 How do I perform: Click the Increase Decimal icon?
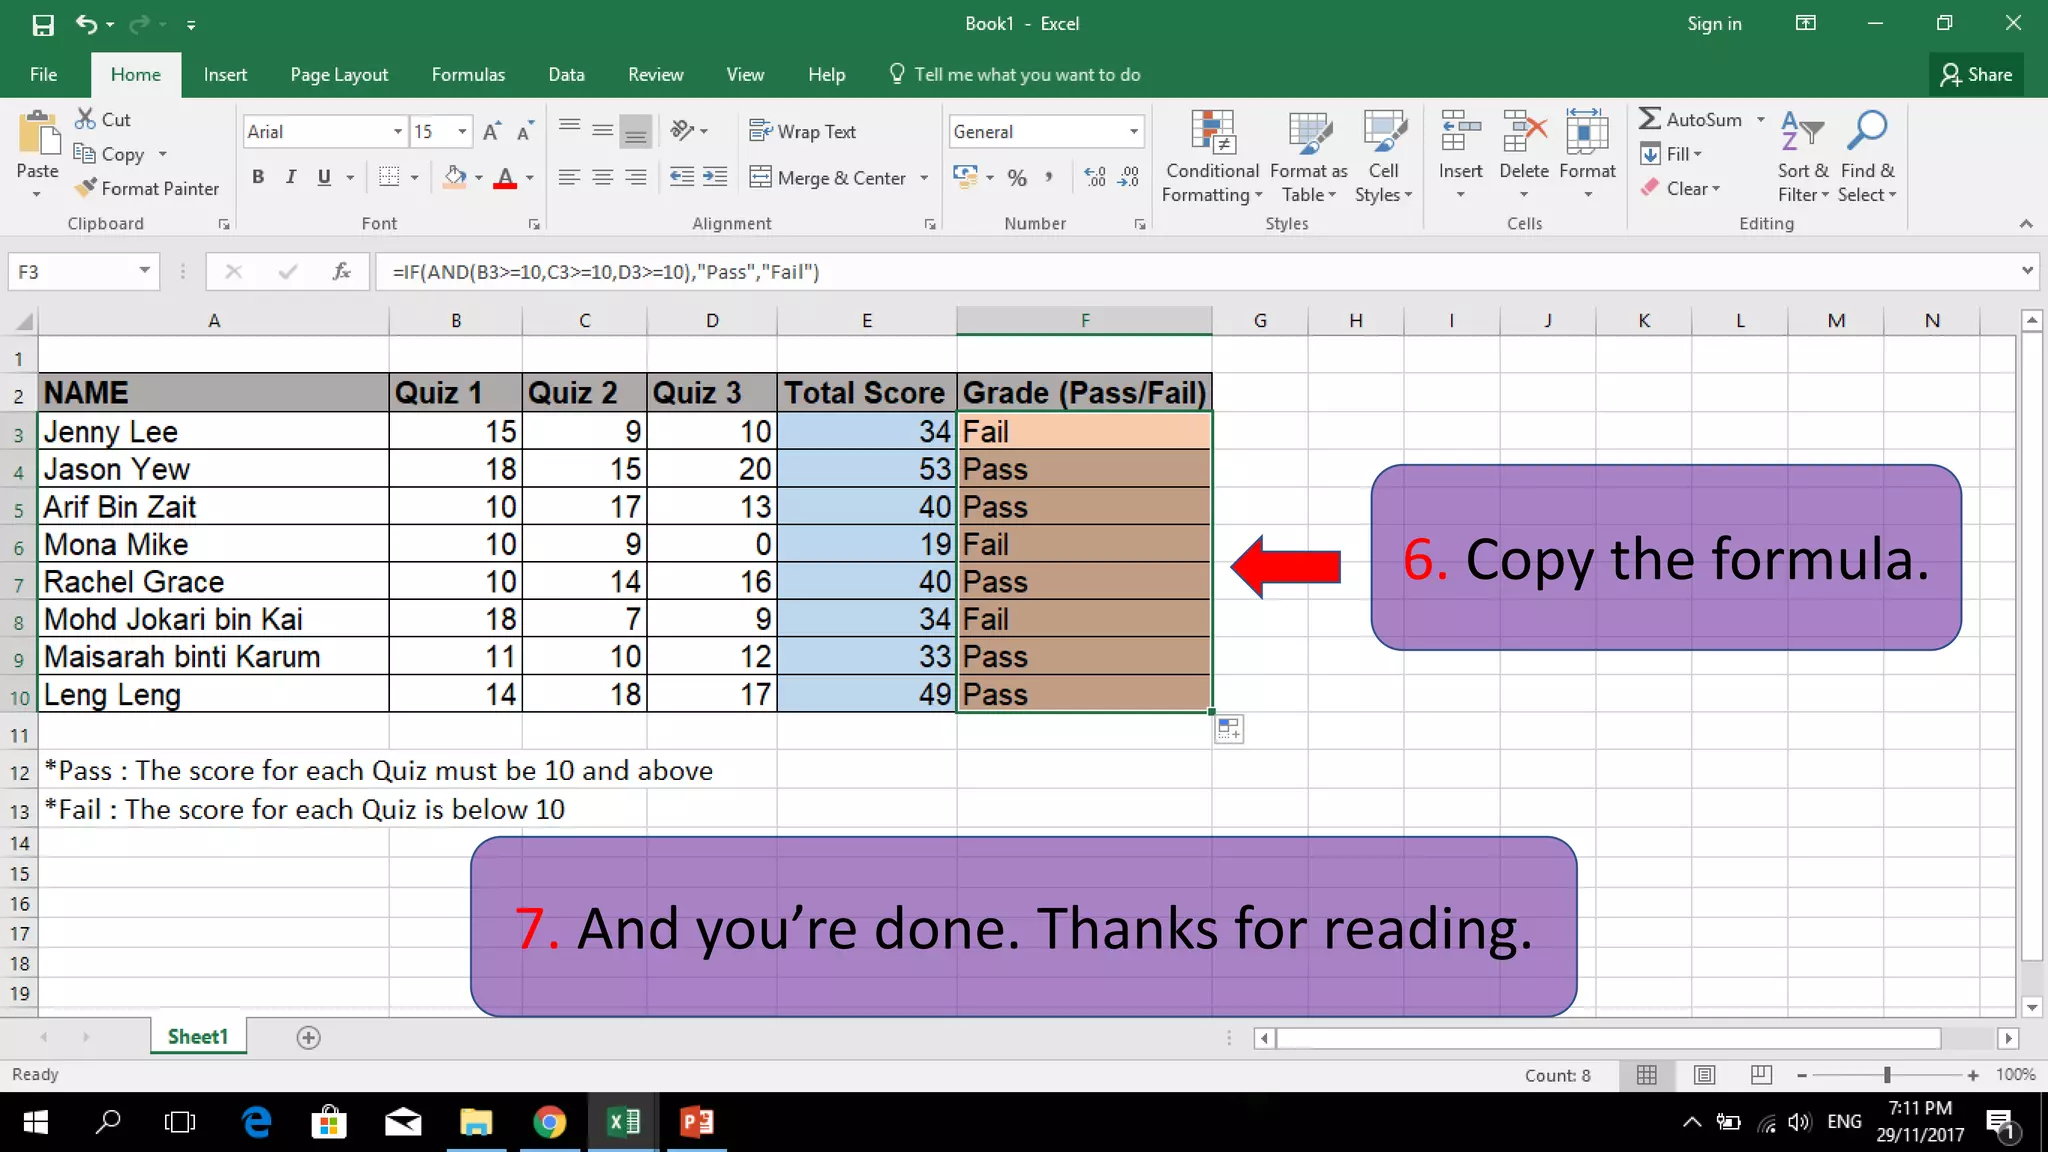click(x=1095, y=178)
